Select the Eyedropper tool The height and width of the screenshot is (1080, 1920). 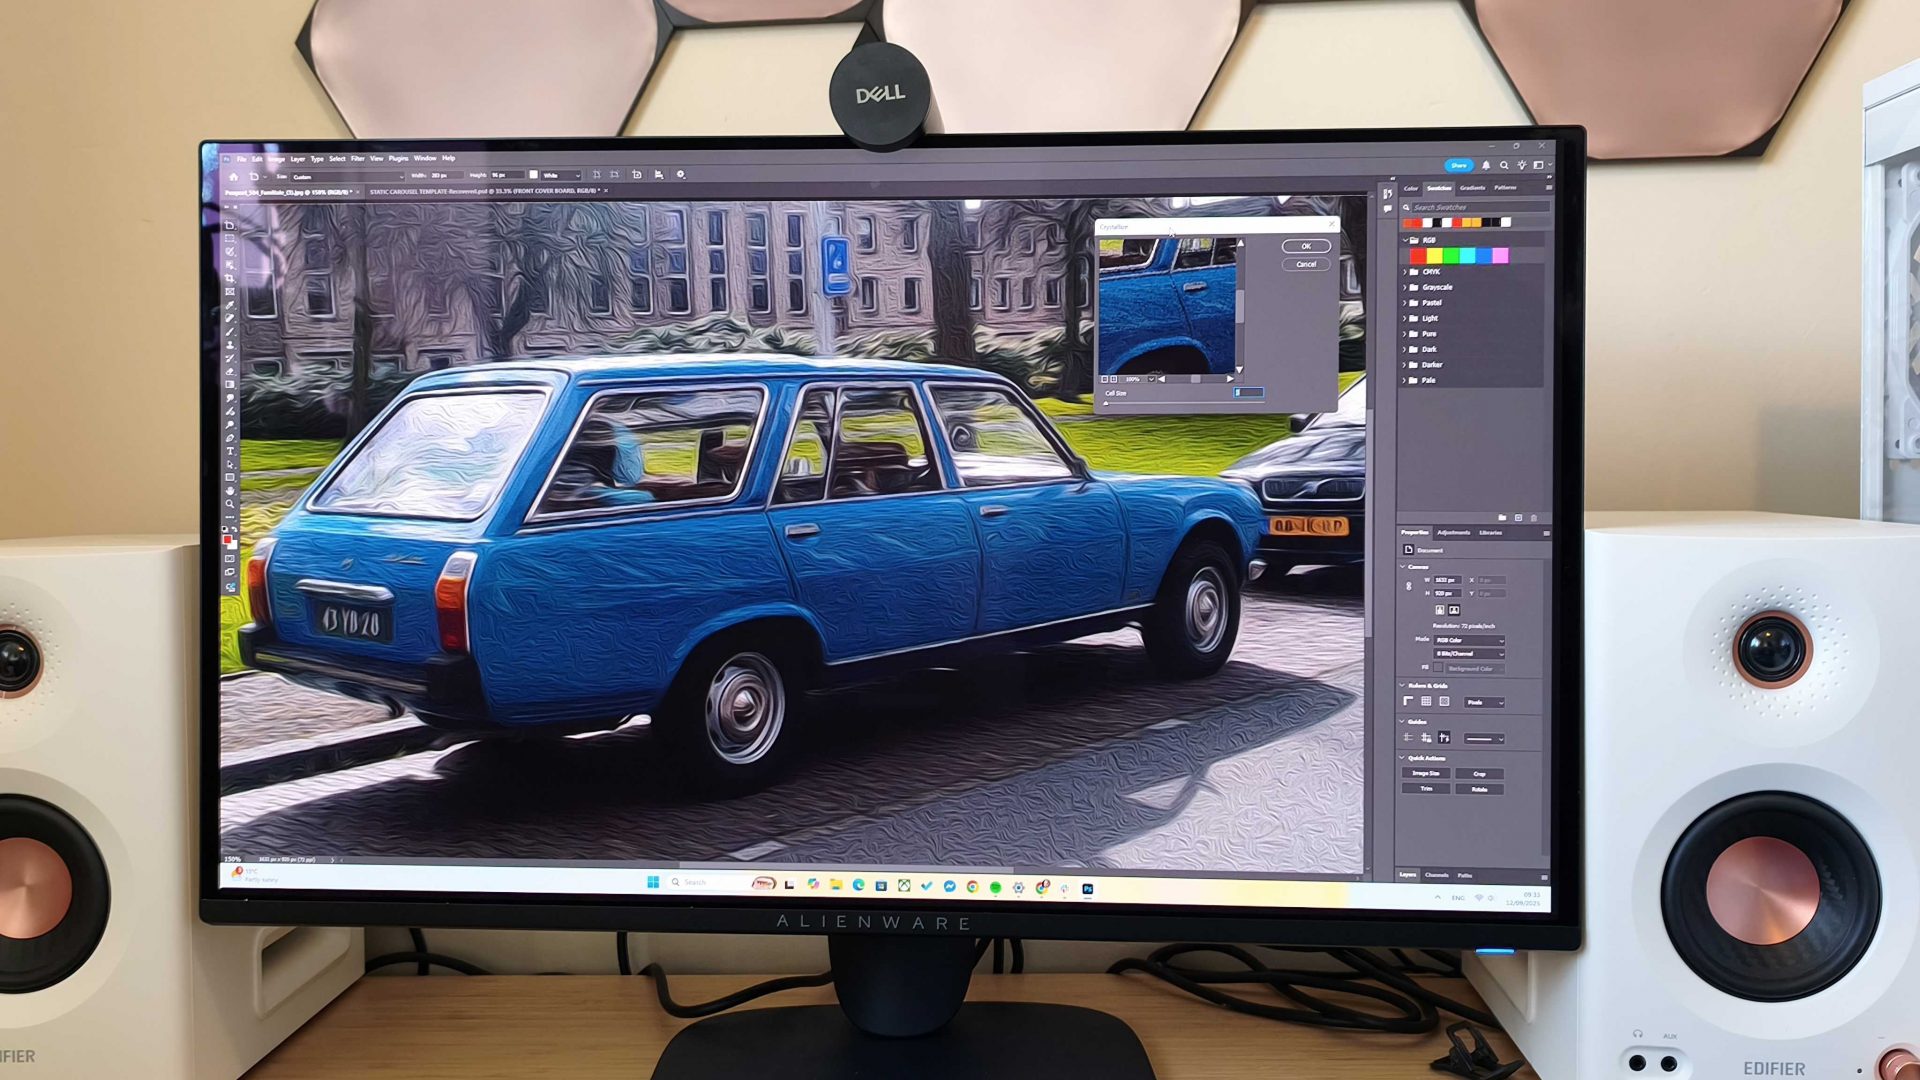tap(230, 305)
